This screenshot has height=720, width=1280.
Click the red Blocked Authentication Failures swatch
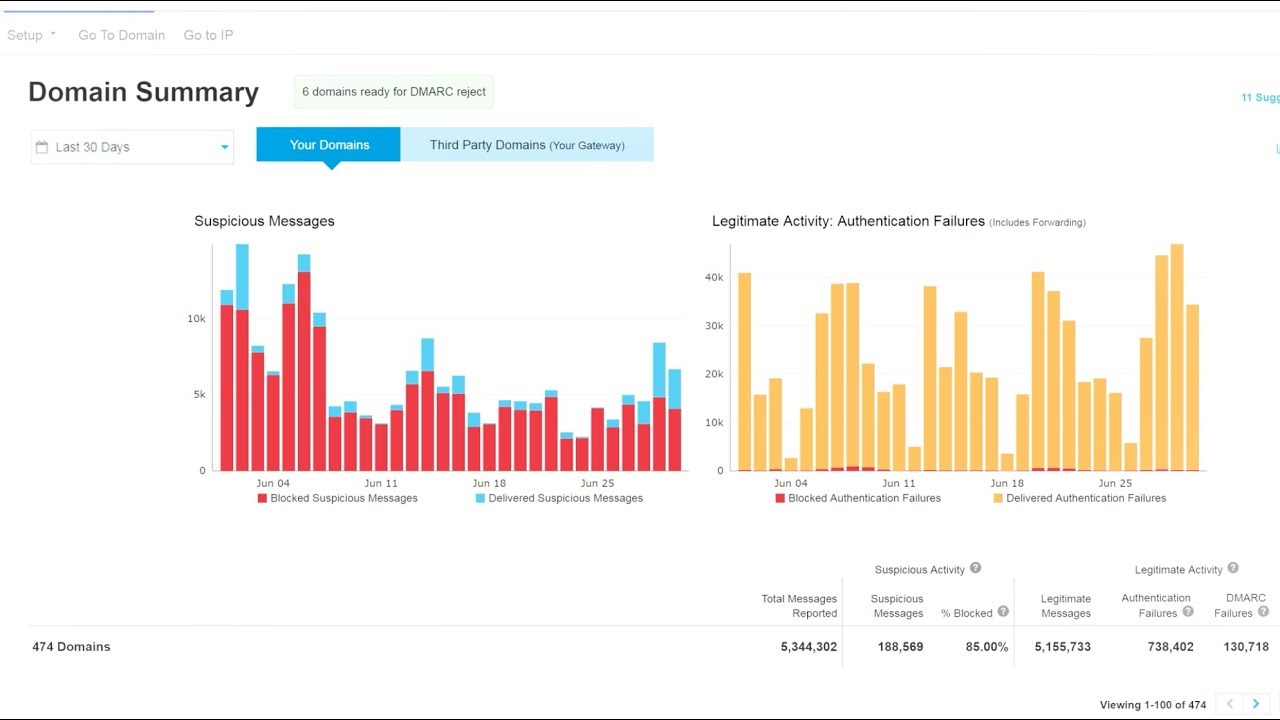(780, 497)
